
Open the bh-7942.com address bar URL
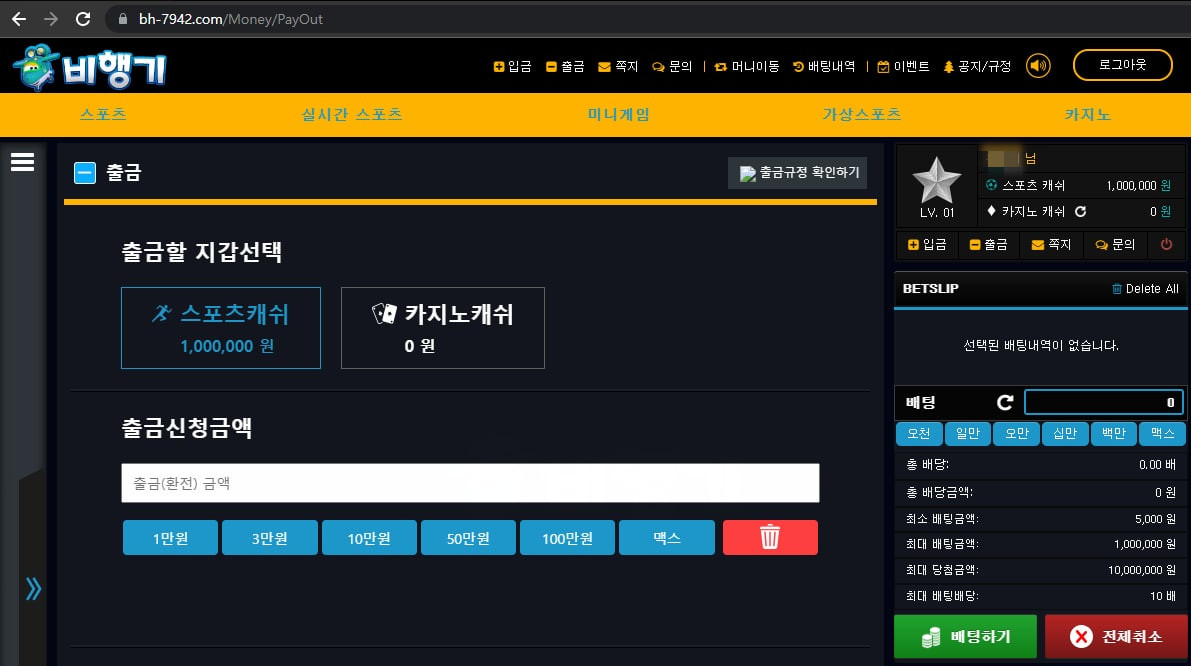point(230,19)
